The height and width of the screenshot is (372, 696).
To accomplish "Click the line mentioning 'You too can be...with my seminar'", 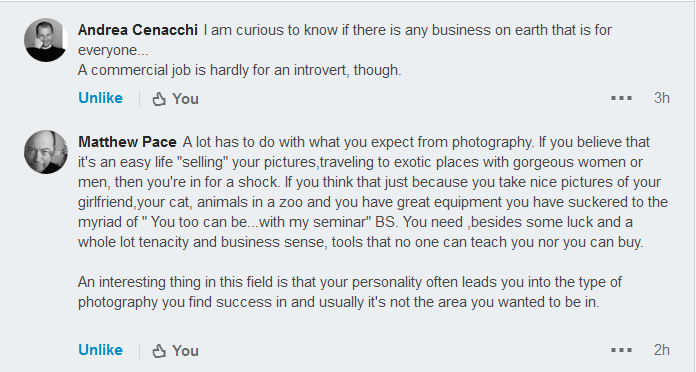I will (x=355, y=222).
